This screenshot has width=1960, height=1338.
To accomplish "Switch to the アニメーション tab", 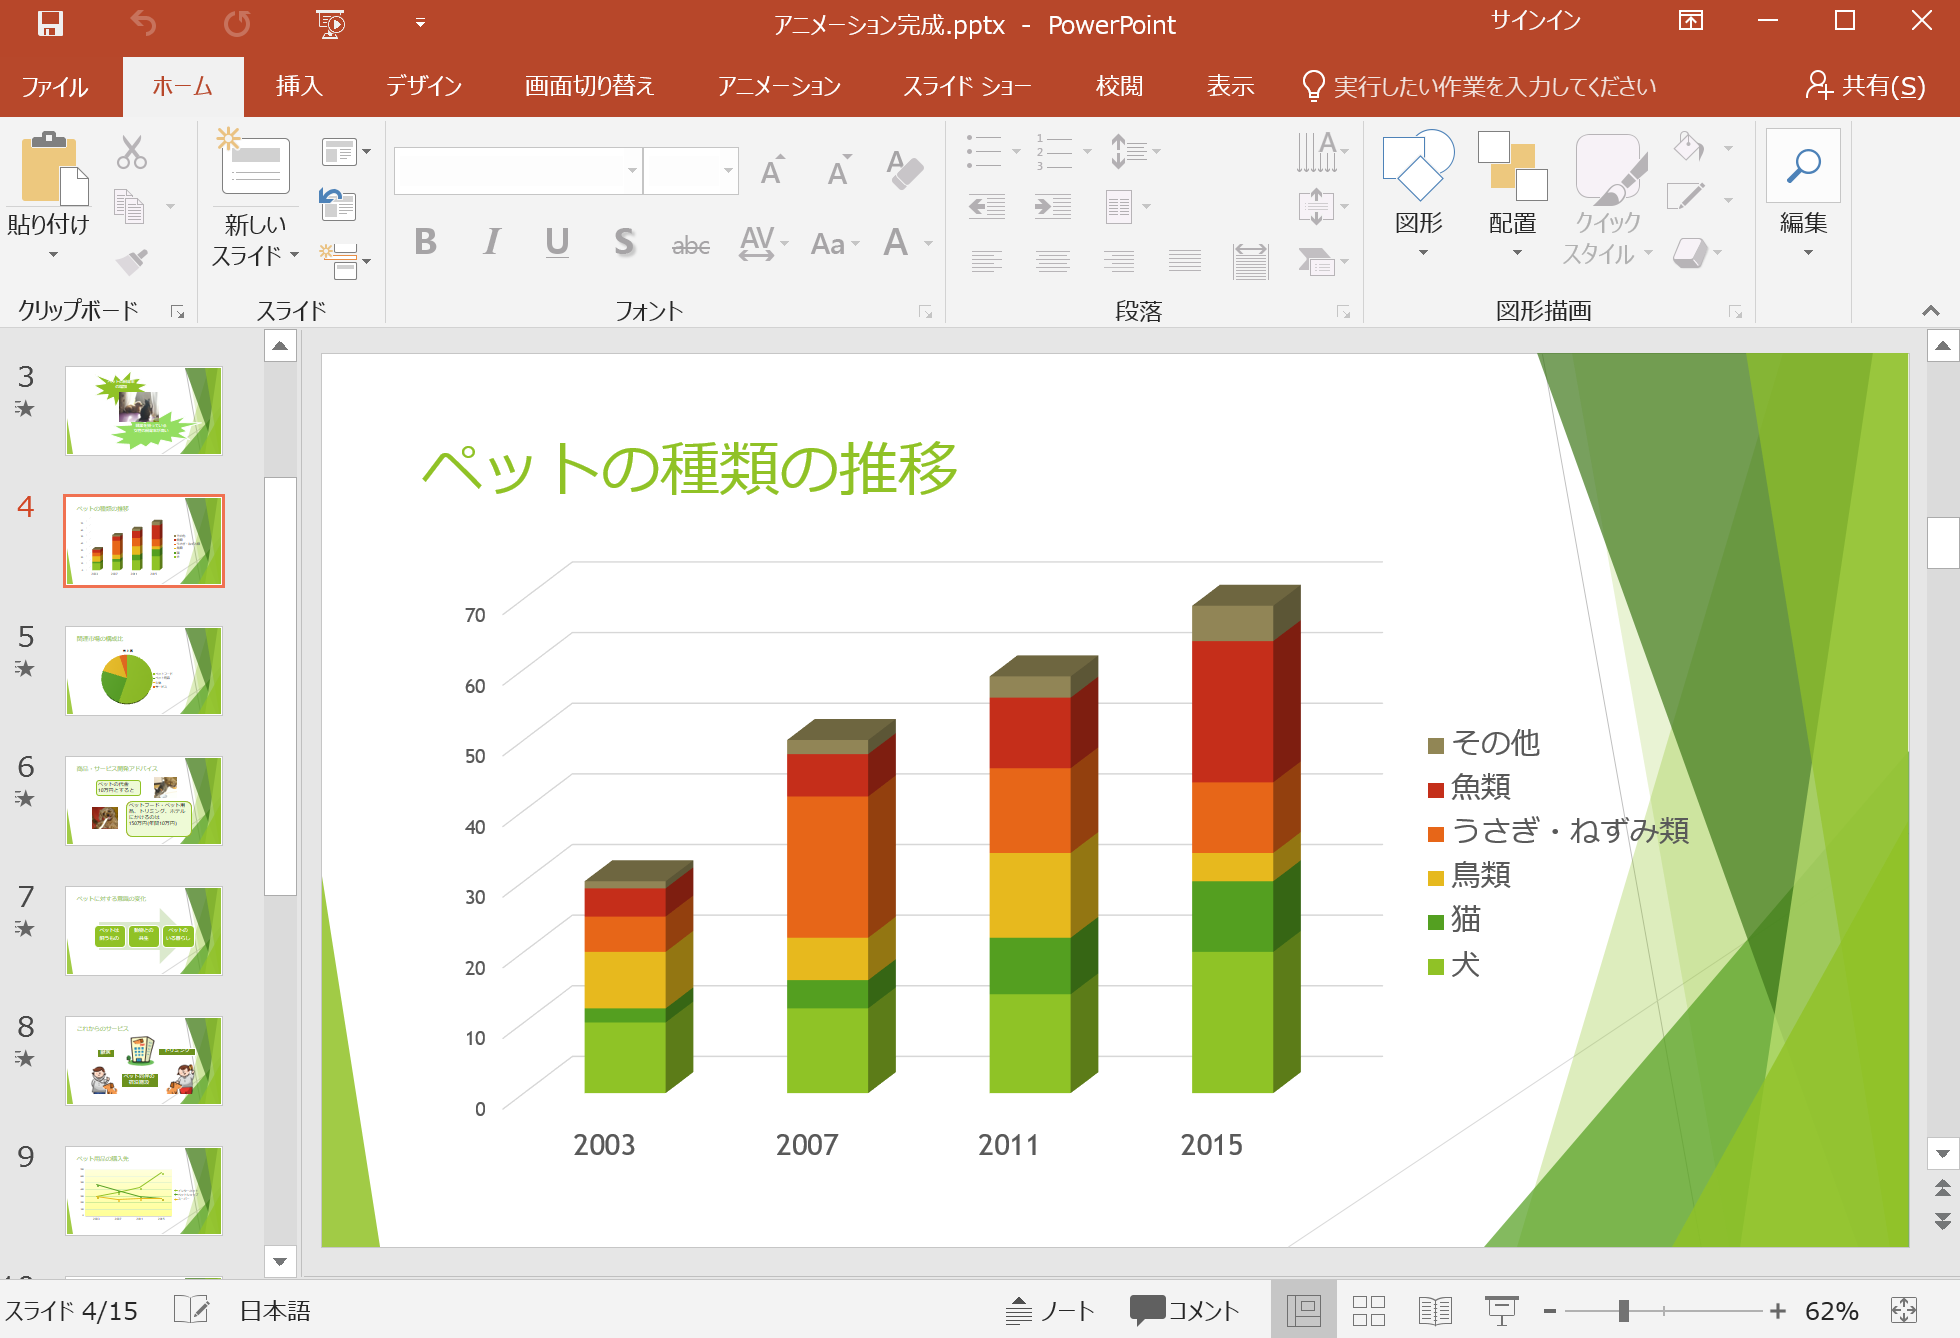I will (x=779, y=86).
